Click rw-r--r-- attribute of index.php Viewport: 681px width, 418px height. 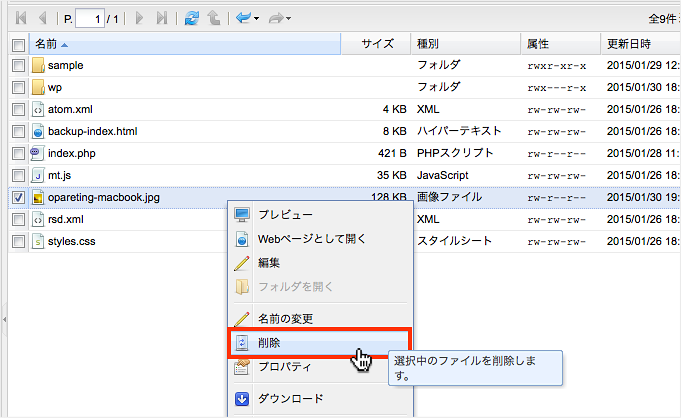coord(557,154)
